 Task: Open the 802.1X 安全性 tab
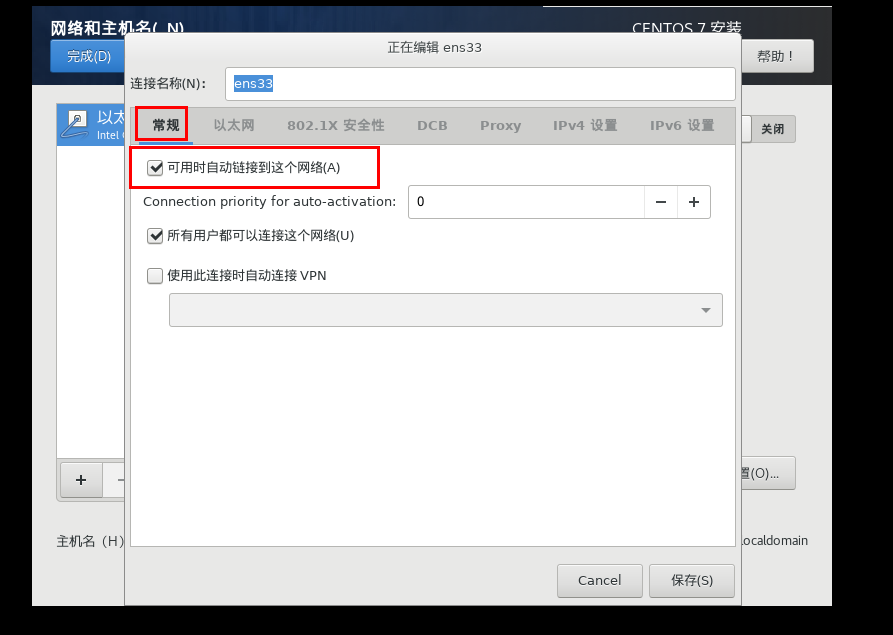pos(336,125)
